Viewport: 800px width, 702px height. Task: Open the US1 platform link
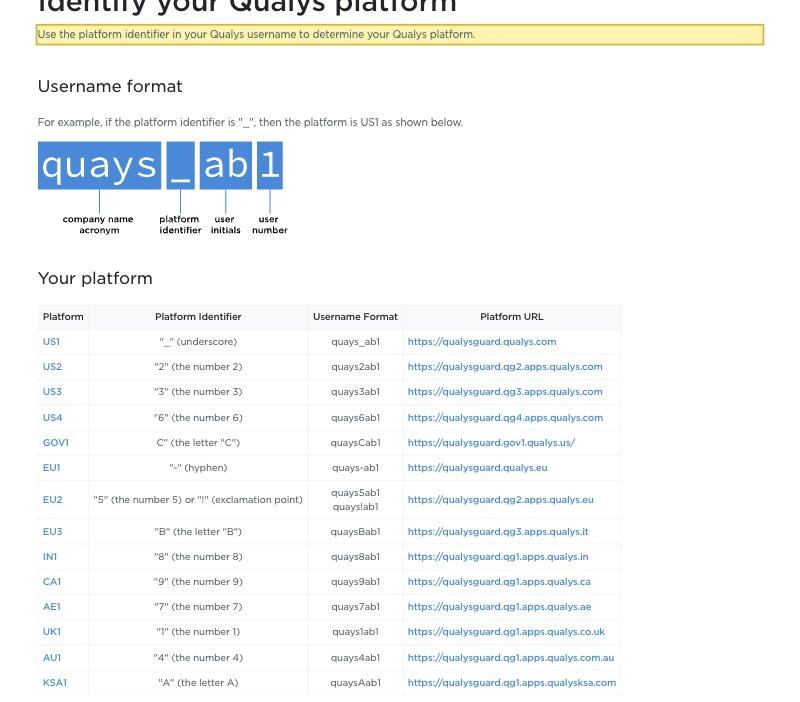pos(51,341)
